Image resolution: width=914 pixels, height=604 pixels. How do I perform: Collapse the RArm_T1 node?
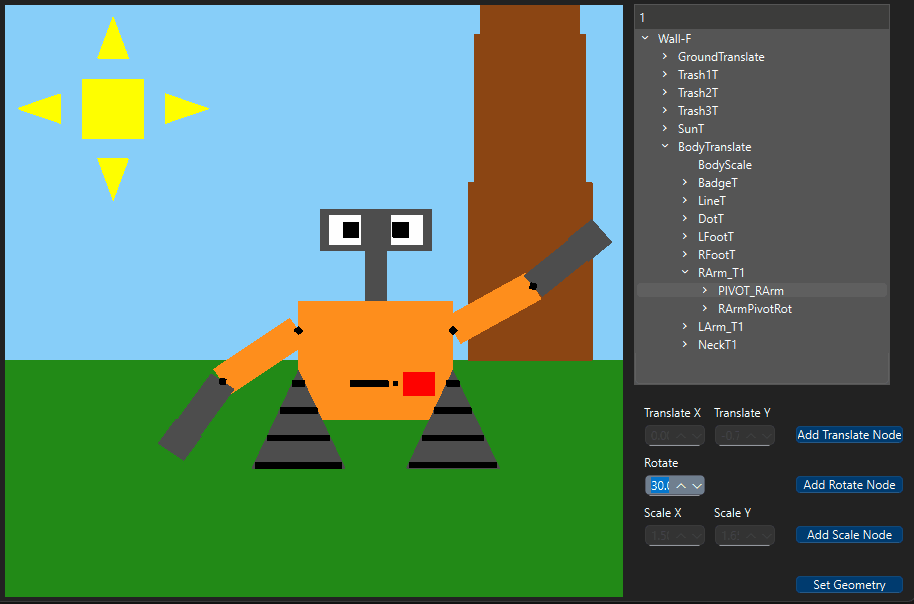[685, 272]
